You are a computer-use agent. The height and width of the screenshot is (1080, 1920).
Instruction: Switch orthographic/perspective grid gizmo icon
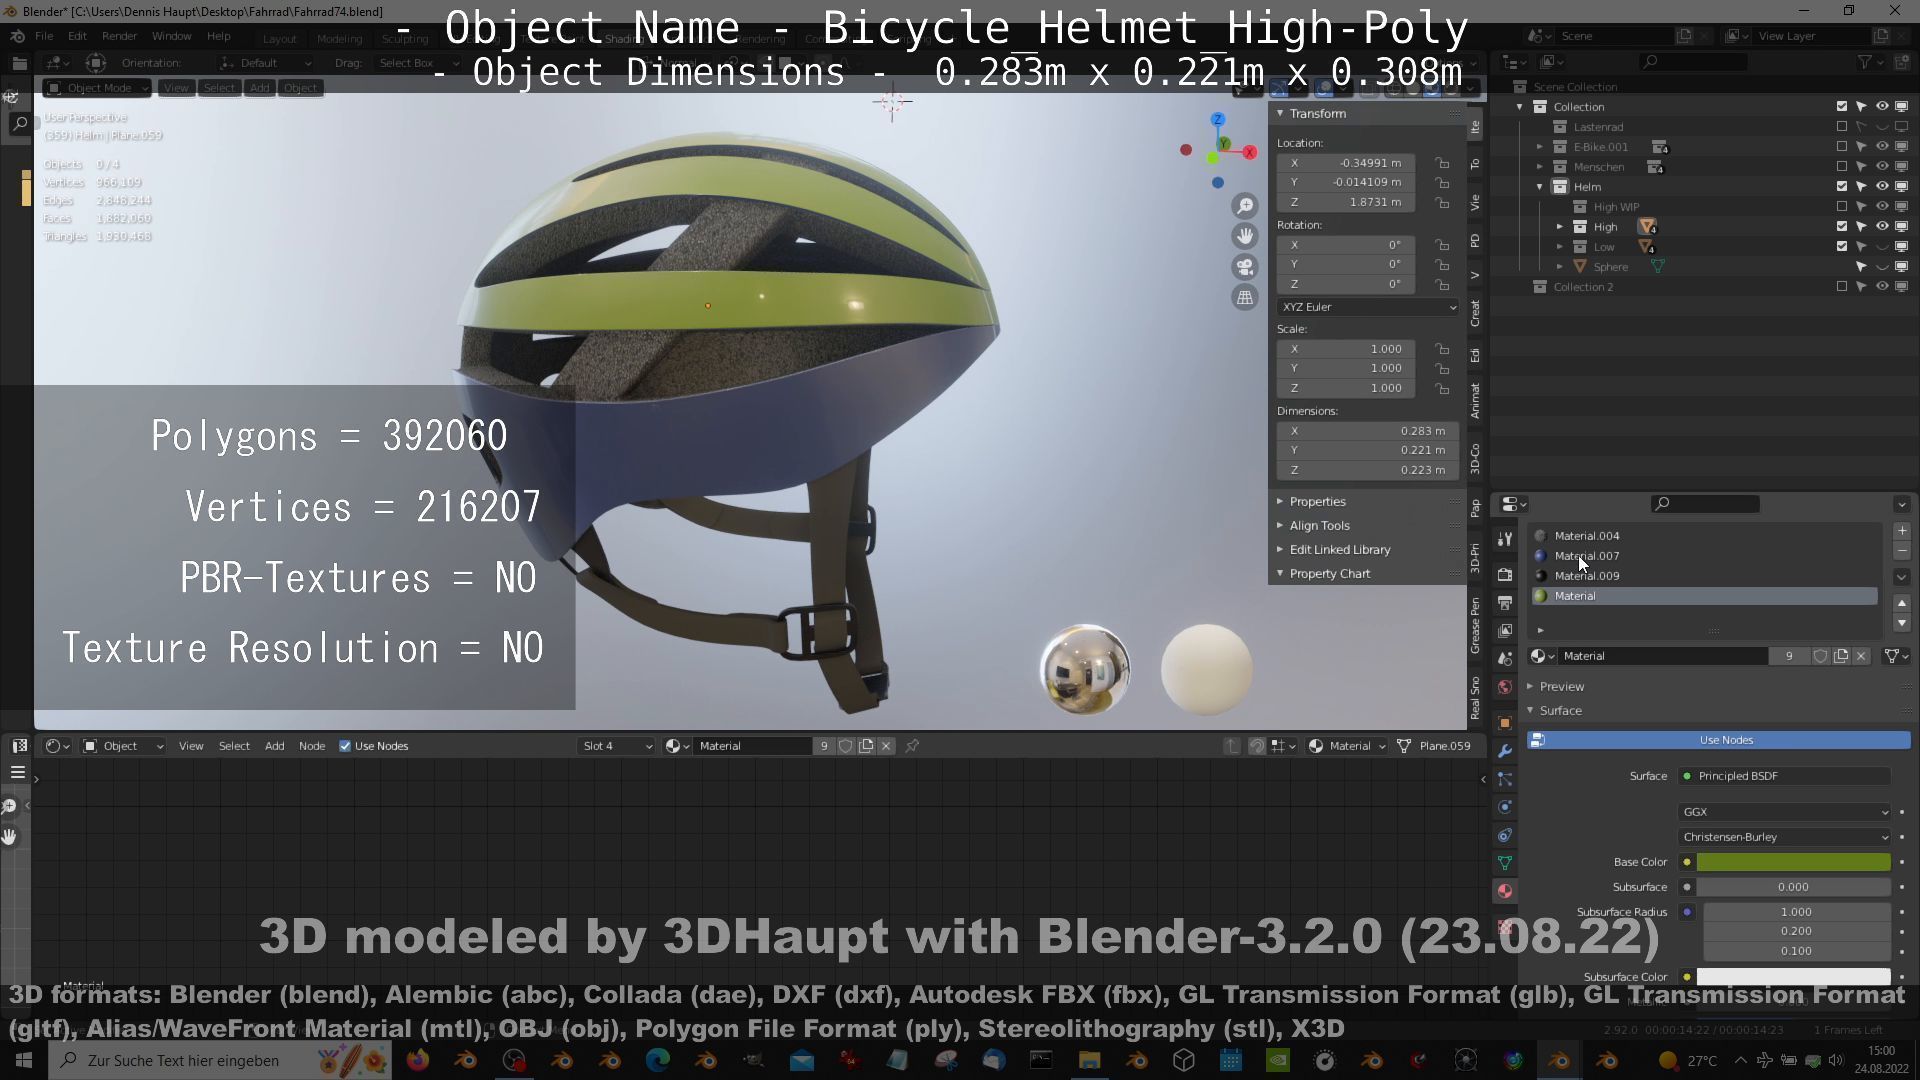click(1245, 297)
